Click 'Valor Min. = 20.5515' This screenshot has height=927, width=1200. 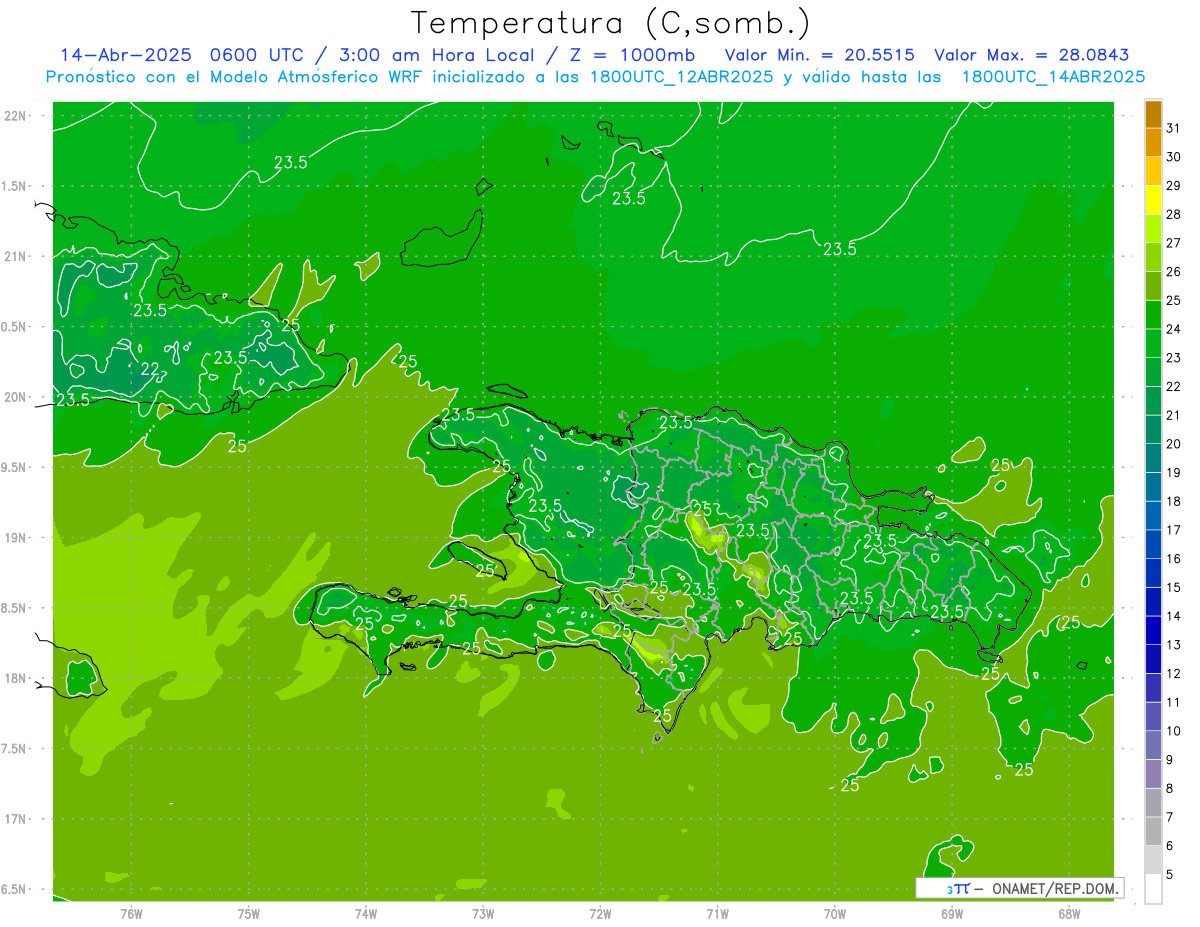[819, 55]
